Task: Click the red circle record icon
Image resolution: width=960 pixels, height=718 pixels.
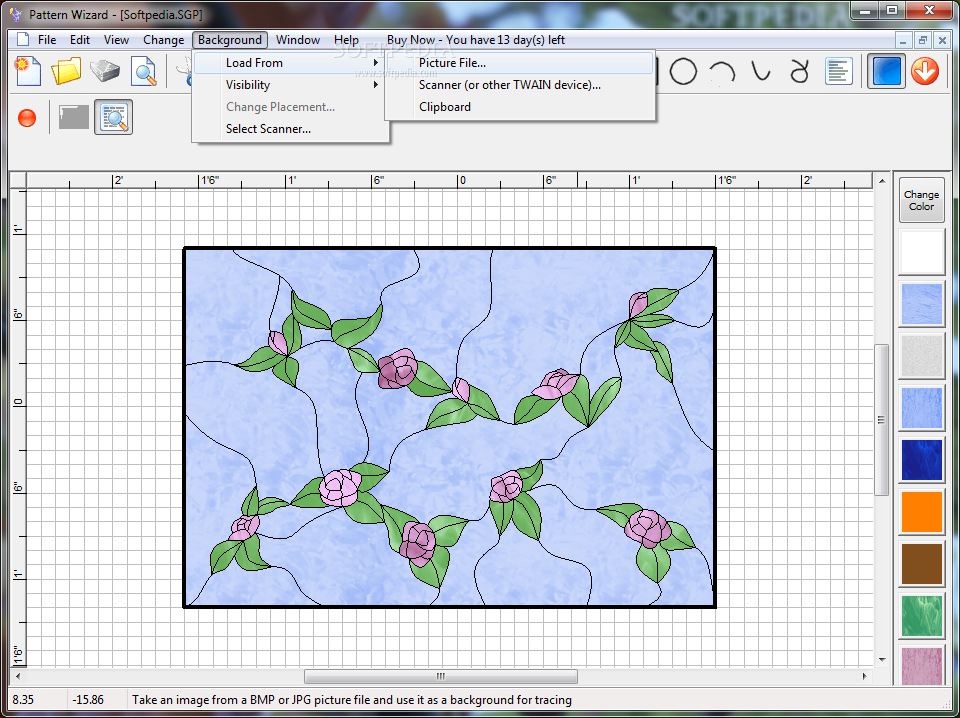Action: (x=27, y=118)
